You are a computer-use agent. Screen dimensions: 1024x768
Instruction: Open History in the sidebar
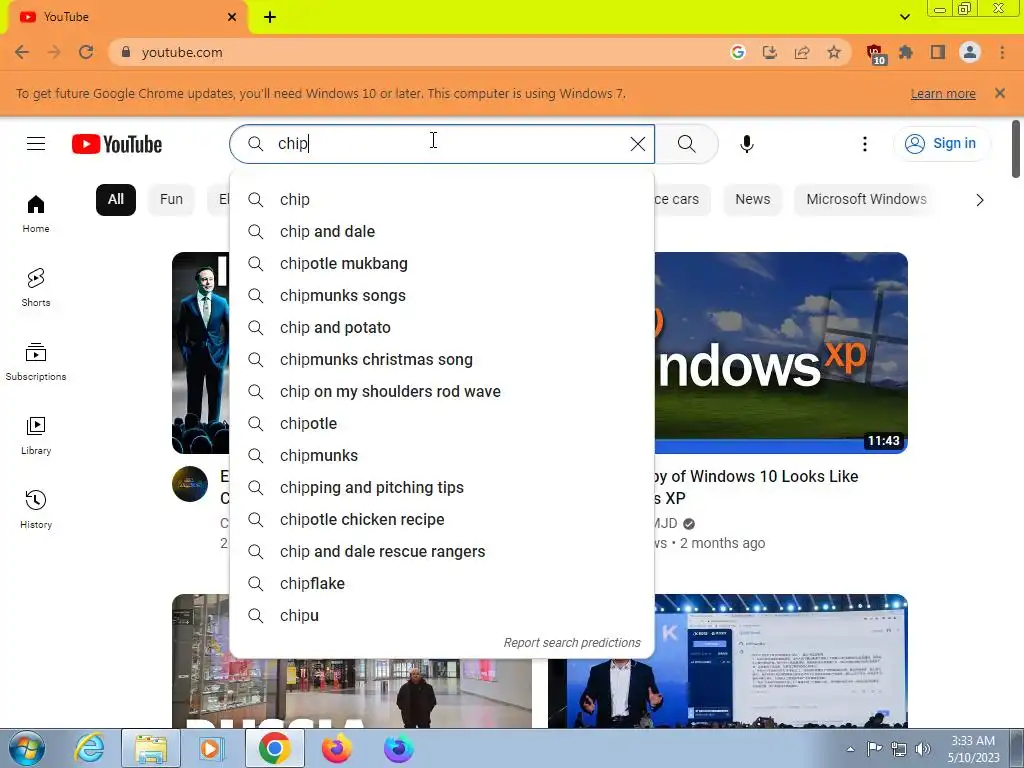(36, 509)
